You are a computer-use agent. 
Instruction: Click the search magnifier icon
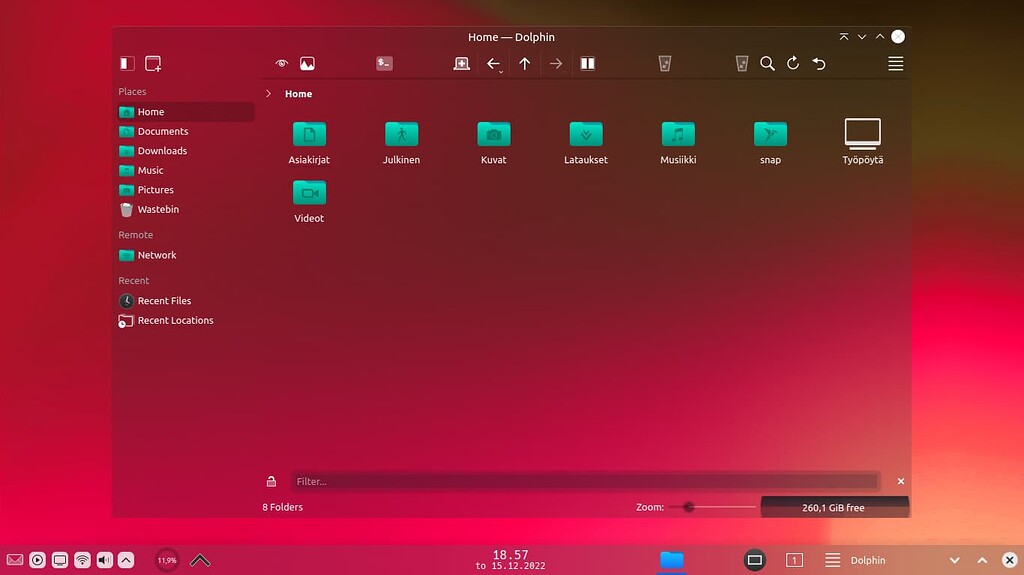(767, 64)
